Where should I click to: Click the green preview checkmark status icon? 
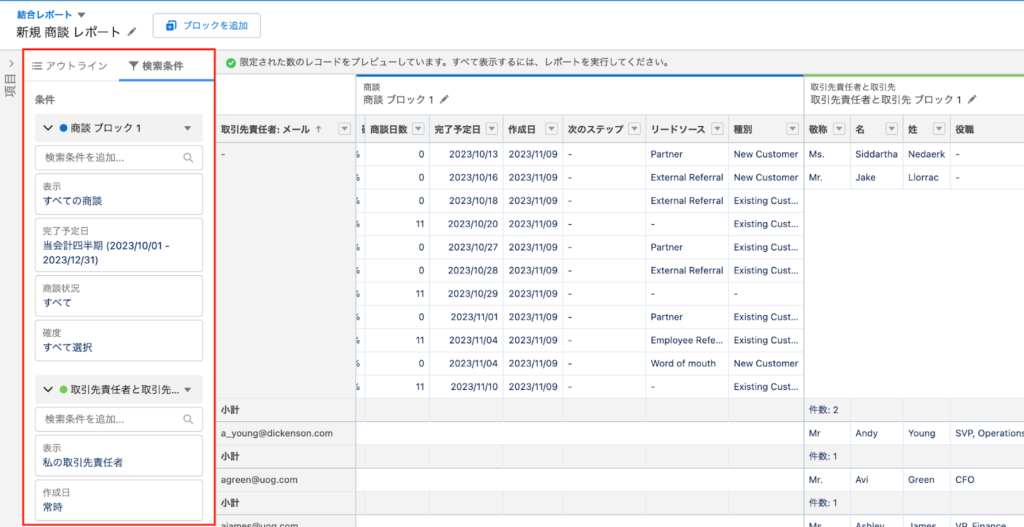tap(231, 63)
